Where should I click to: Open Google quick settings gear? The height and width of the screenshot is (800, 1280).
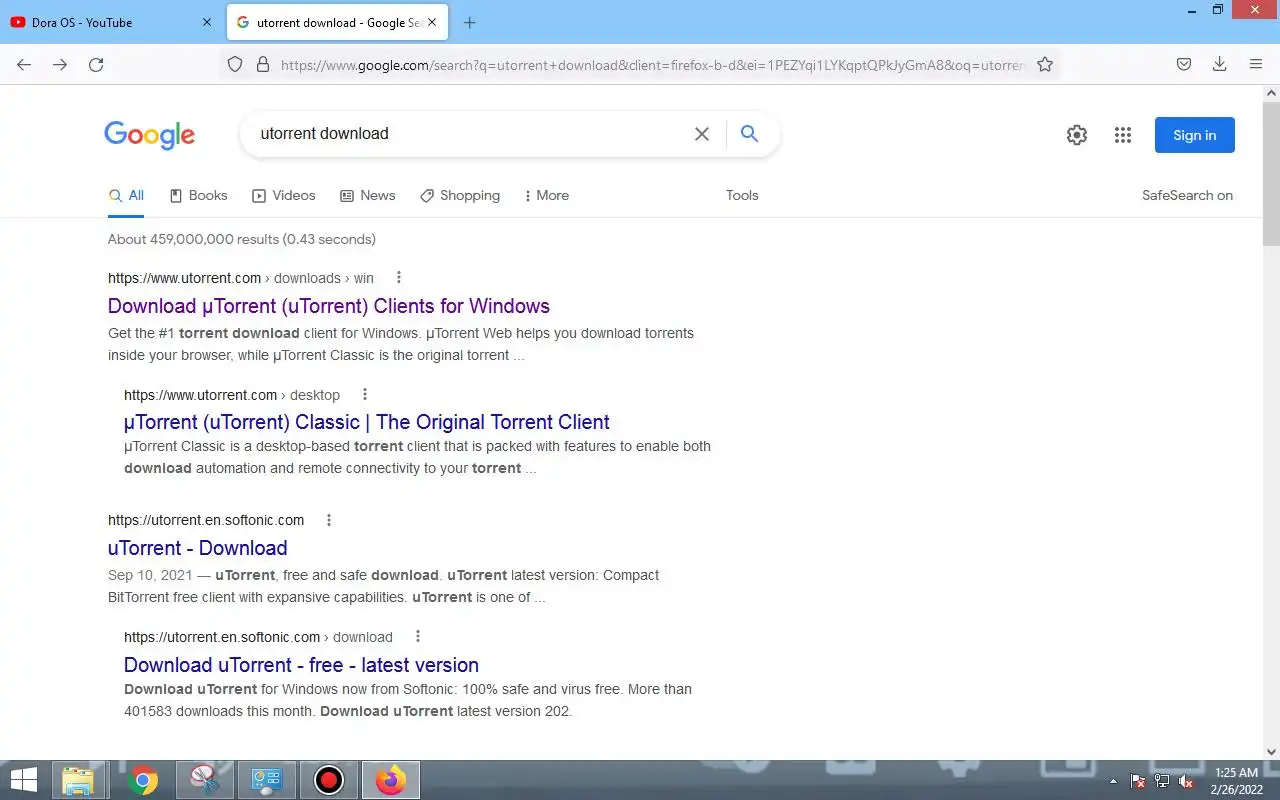tap(1077, 135)
